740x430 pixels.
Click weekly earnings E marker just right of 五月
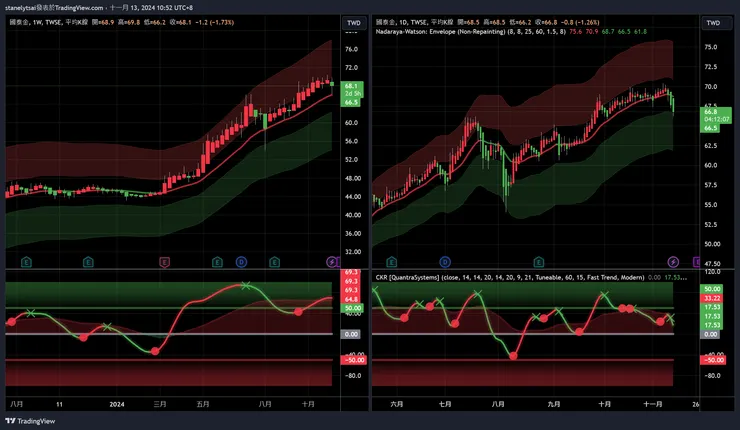(x=217, y=262)
